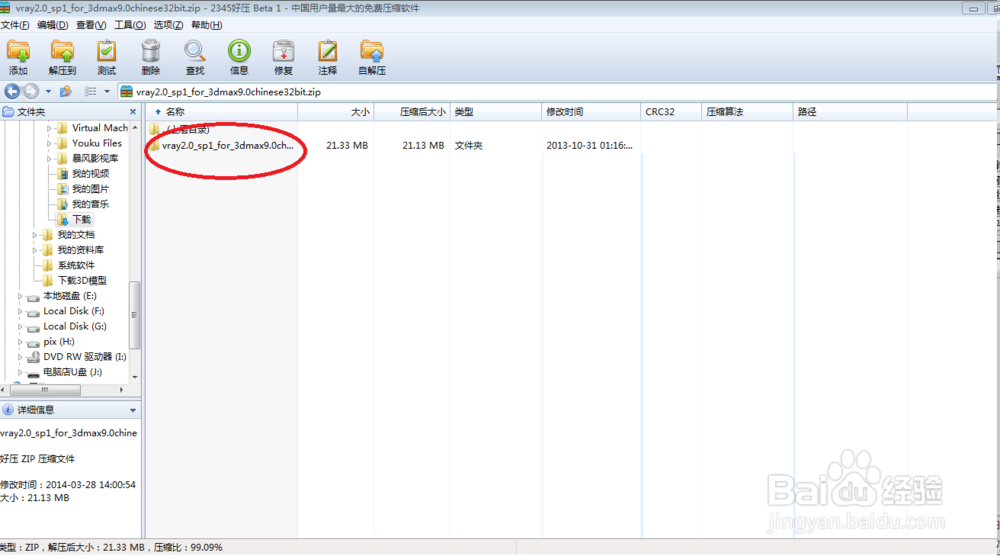This screenshot has height=556, width=1000.
Task: Click the 自解压 (Self-extract) icon
Action: 372,52
